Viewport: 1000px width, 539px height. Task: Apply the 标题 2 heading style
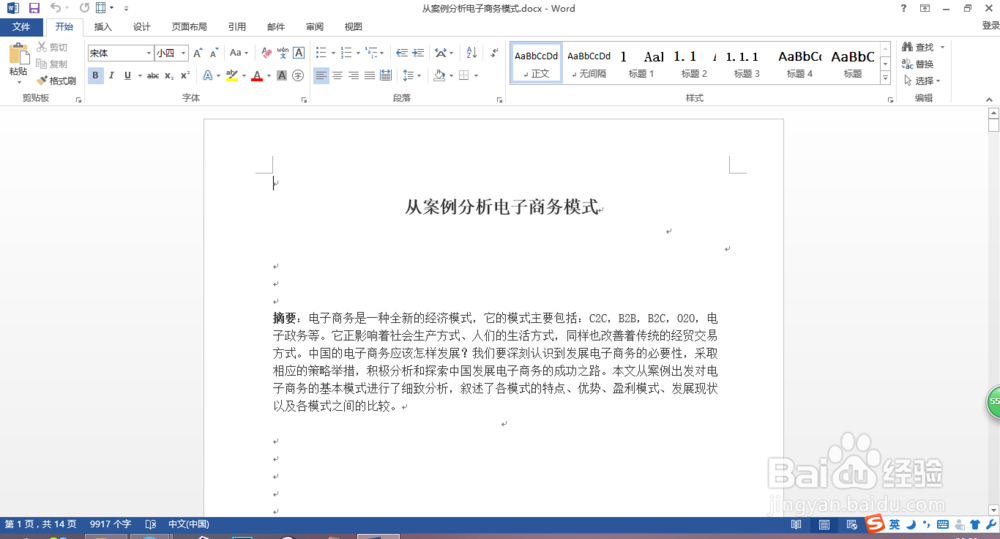click(694, 63)
